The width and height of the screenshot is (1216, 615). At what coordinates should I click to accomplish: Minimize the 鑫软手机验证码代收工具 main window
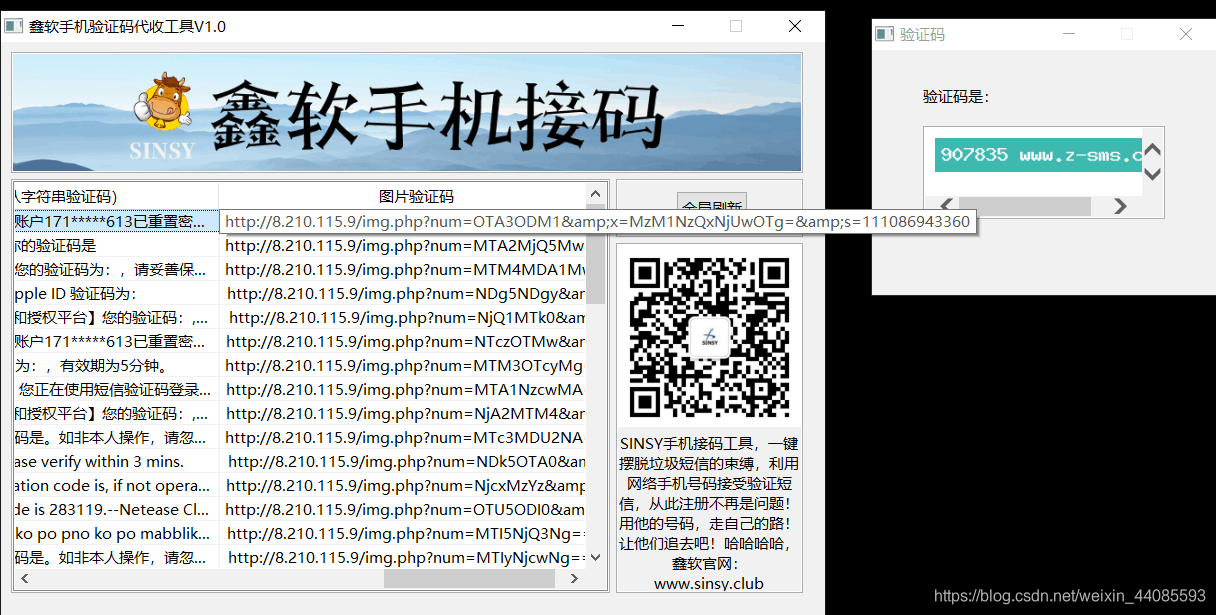(676, 26)
